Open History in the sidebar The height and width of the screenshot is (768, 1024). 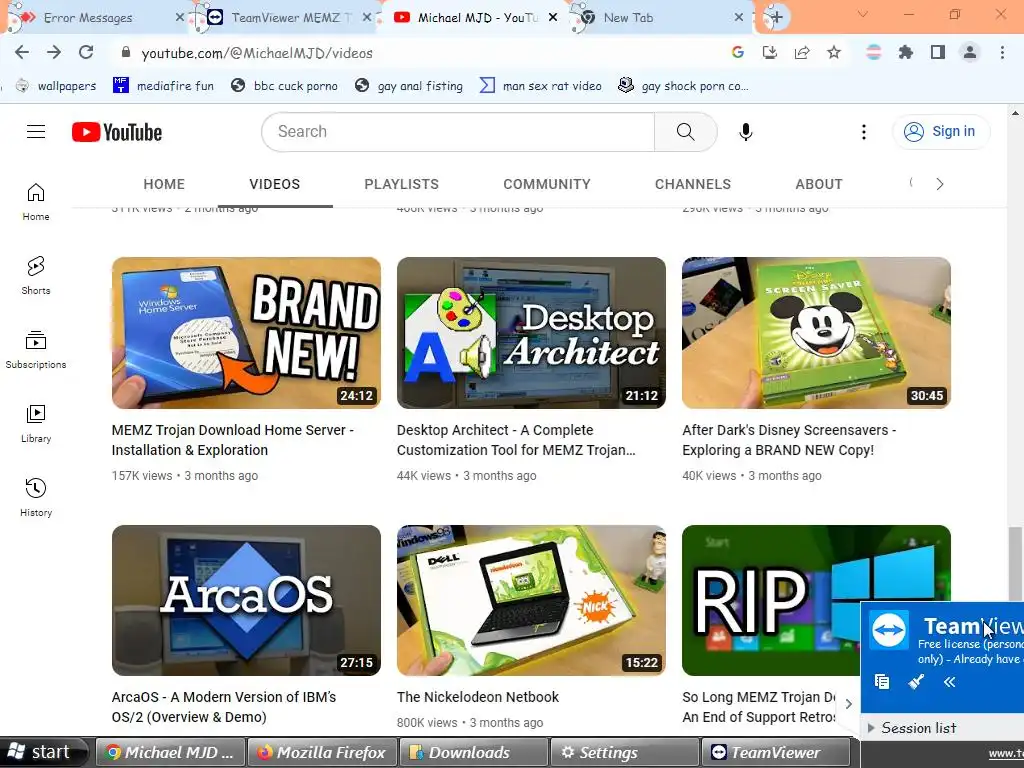tap(36, 498)
